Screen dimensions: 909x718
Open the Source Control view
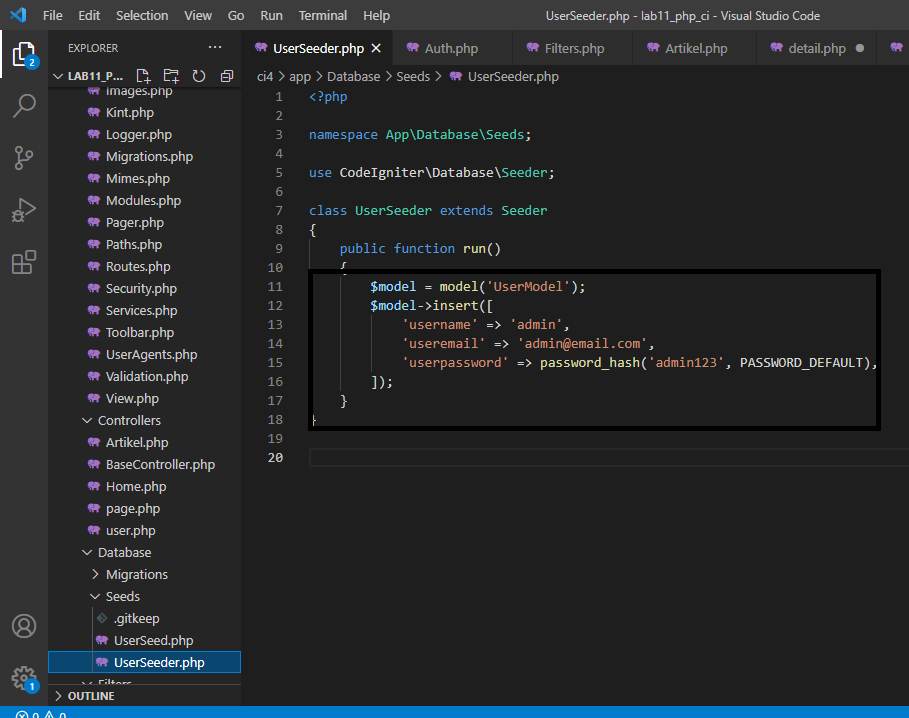pyautogui.click(x=24, y=158)
